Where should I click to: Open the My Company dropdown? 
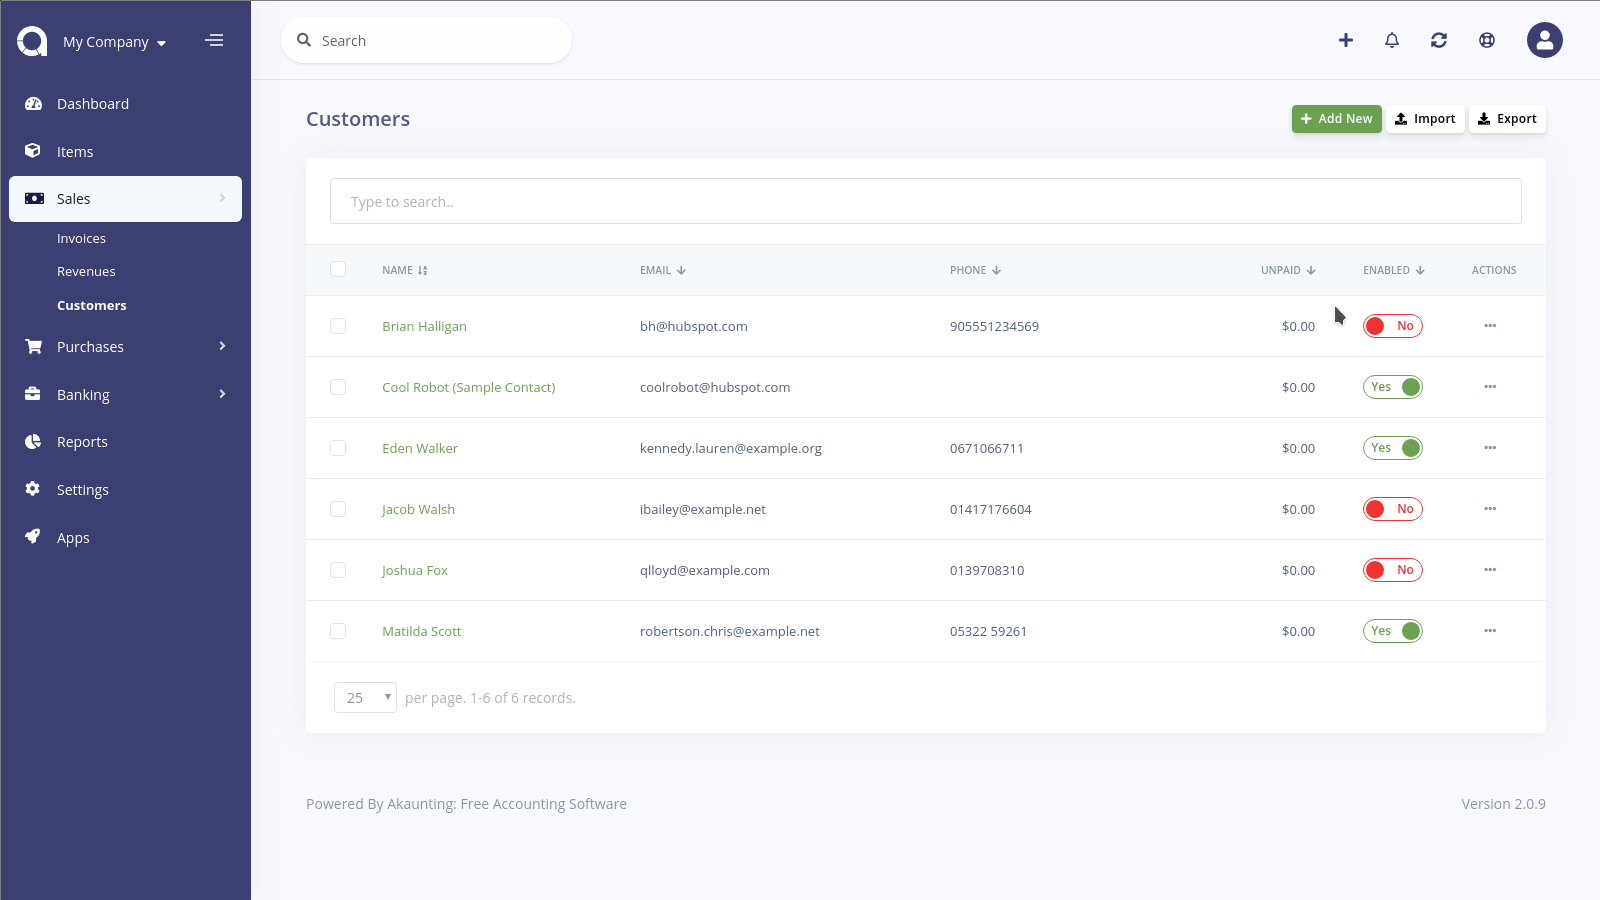(114, 42)
